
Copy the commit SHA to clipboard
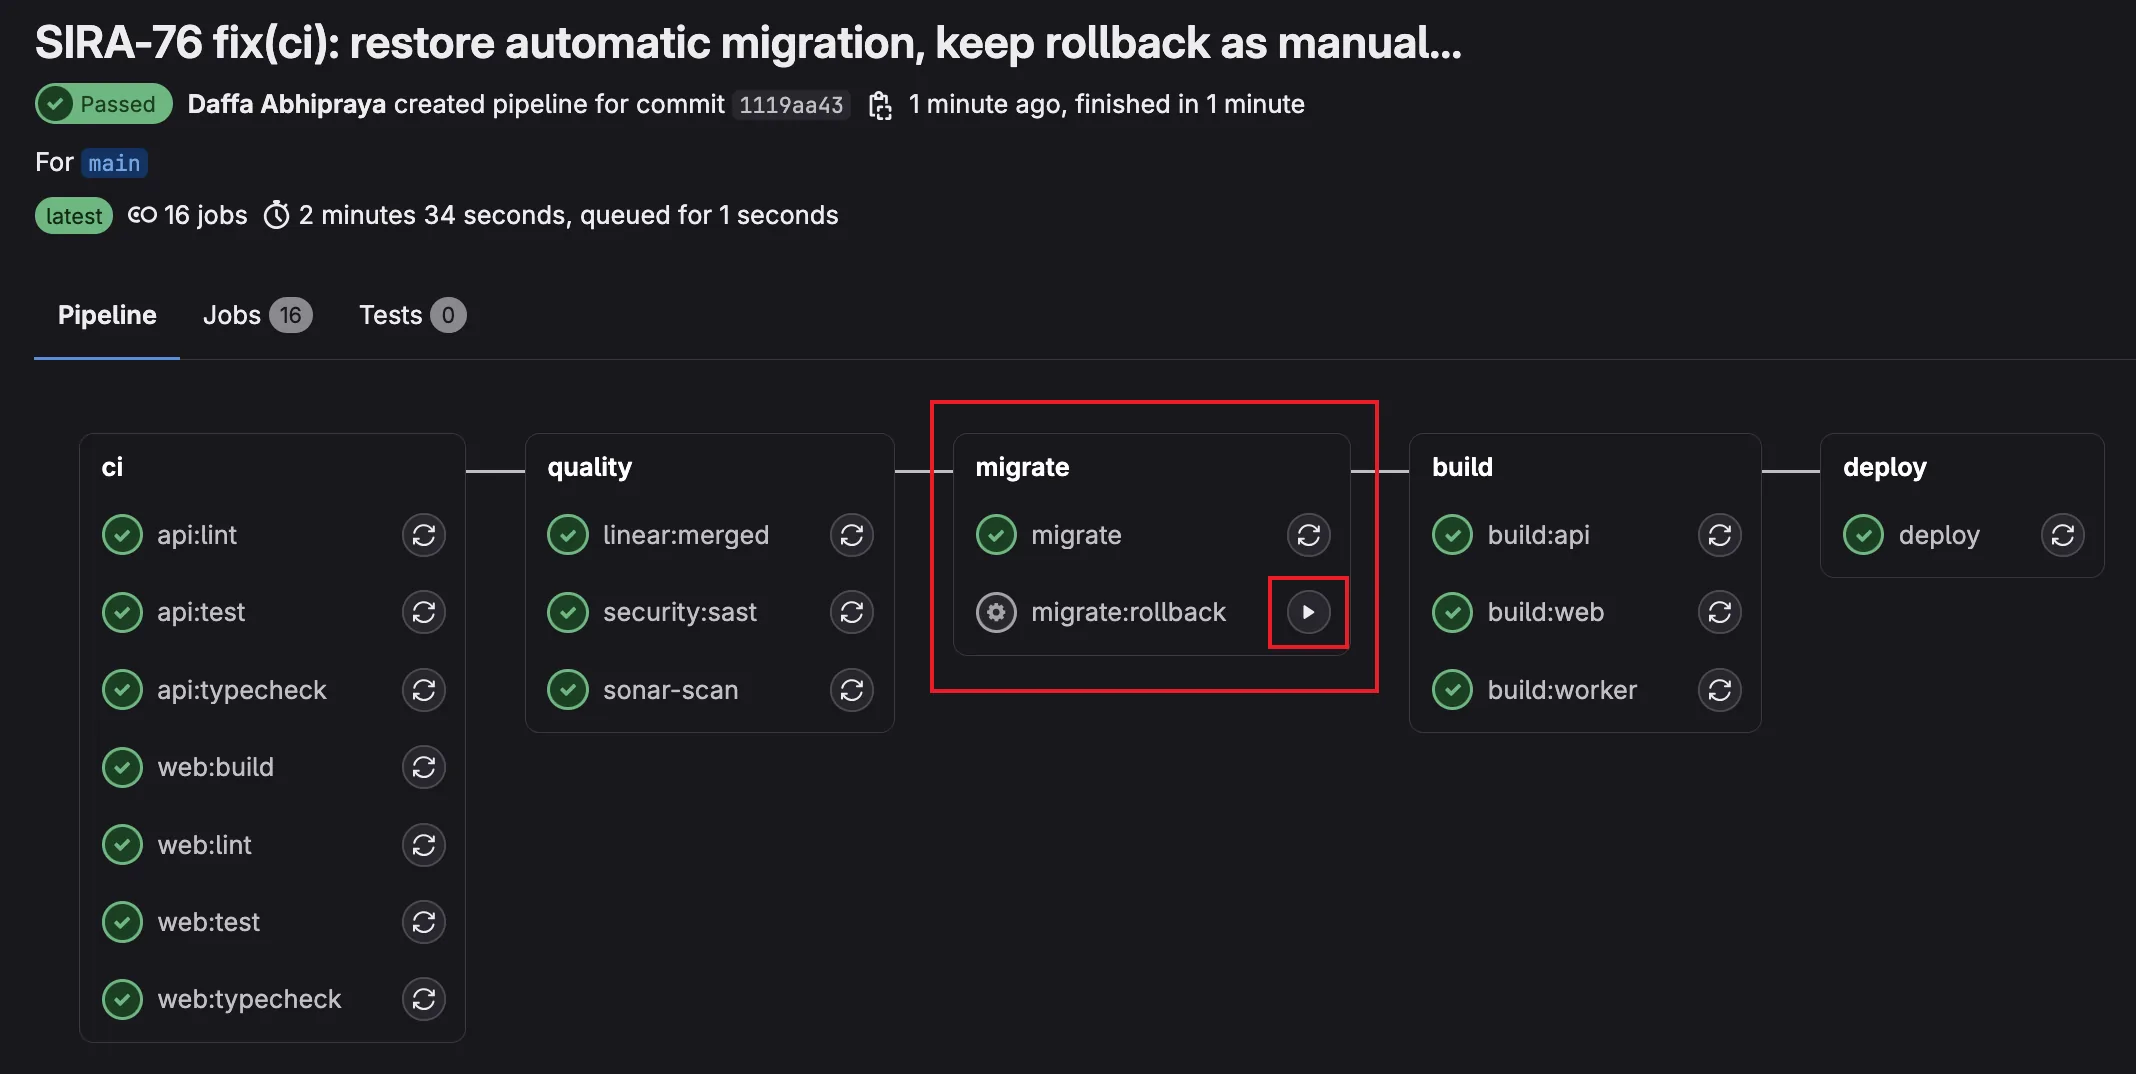click(x=880, y=104)
